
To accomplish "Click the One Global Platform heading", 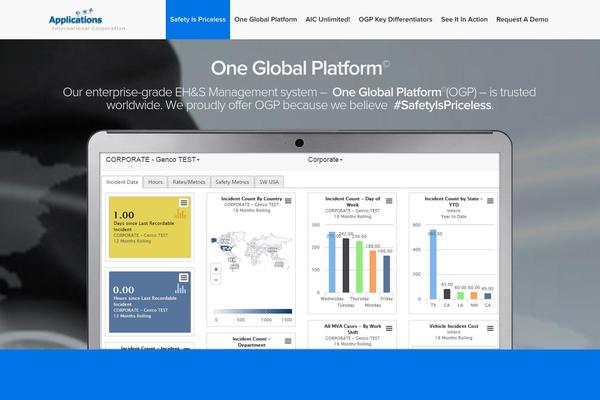I will [x=300, y=68].
